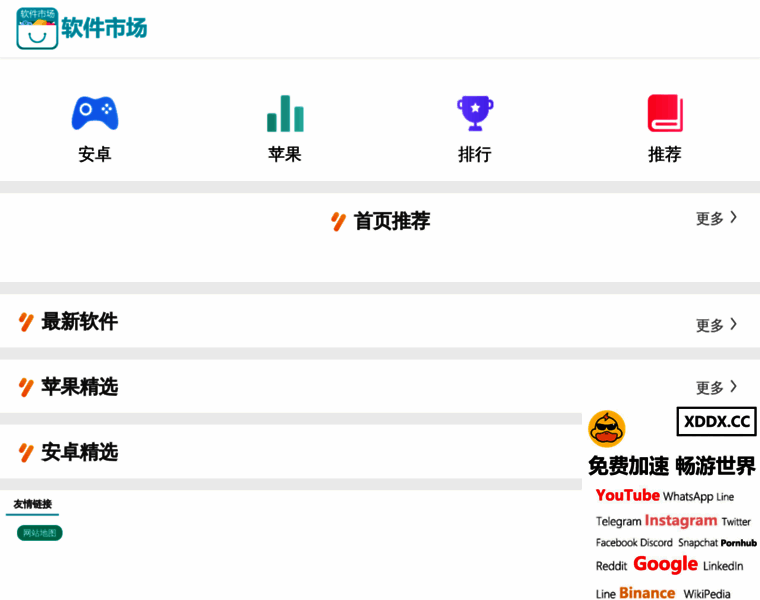
Task: Click the 免费加速 畅游世界 ad headline
Action: [x=672, y=466]
